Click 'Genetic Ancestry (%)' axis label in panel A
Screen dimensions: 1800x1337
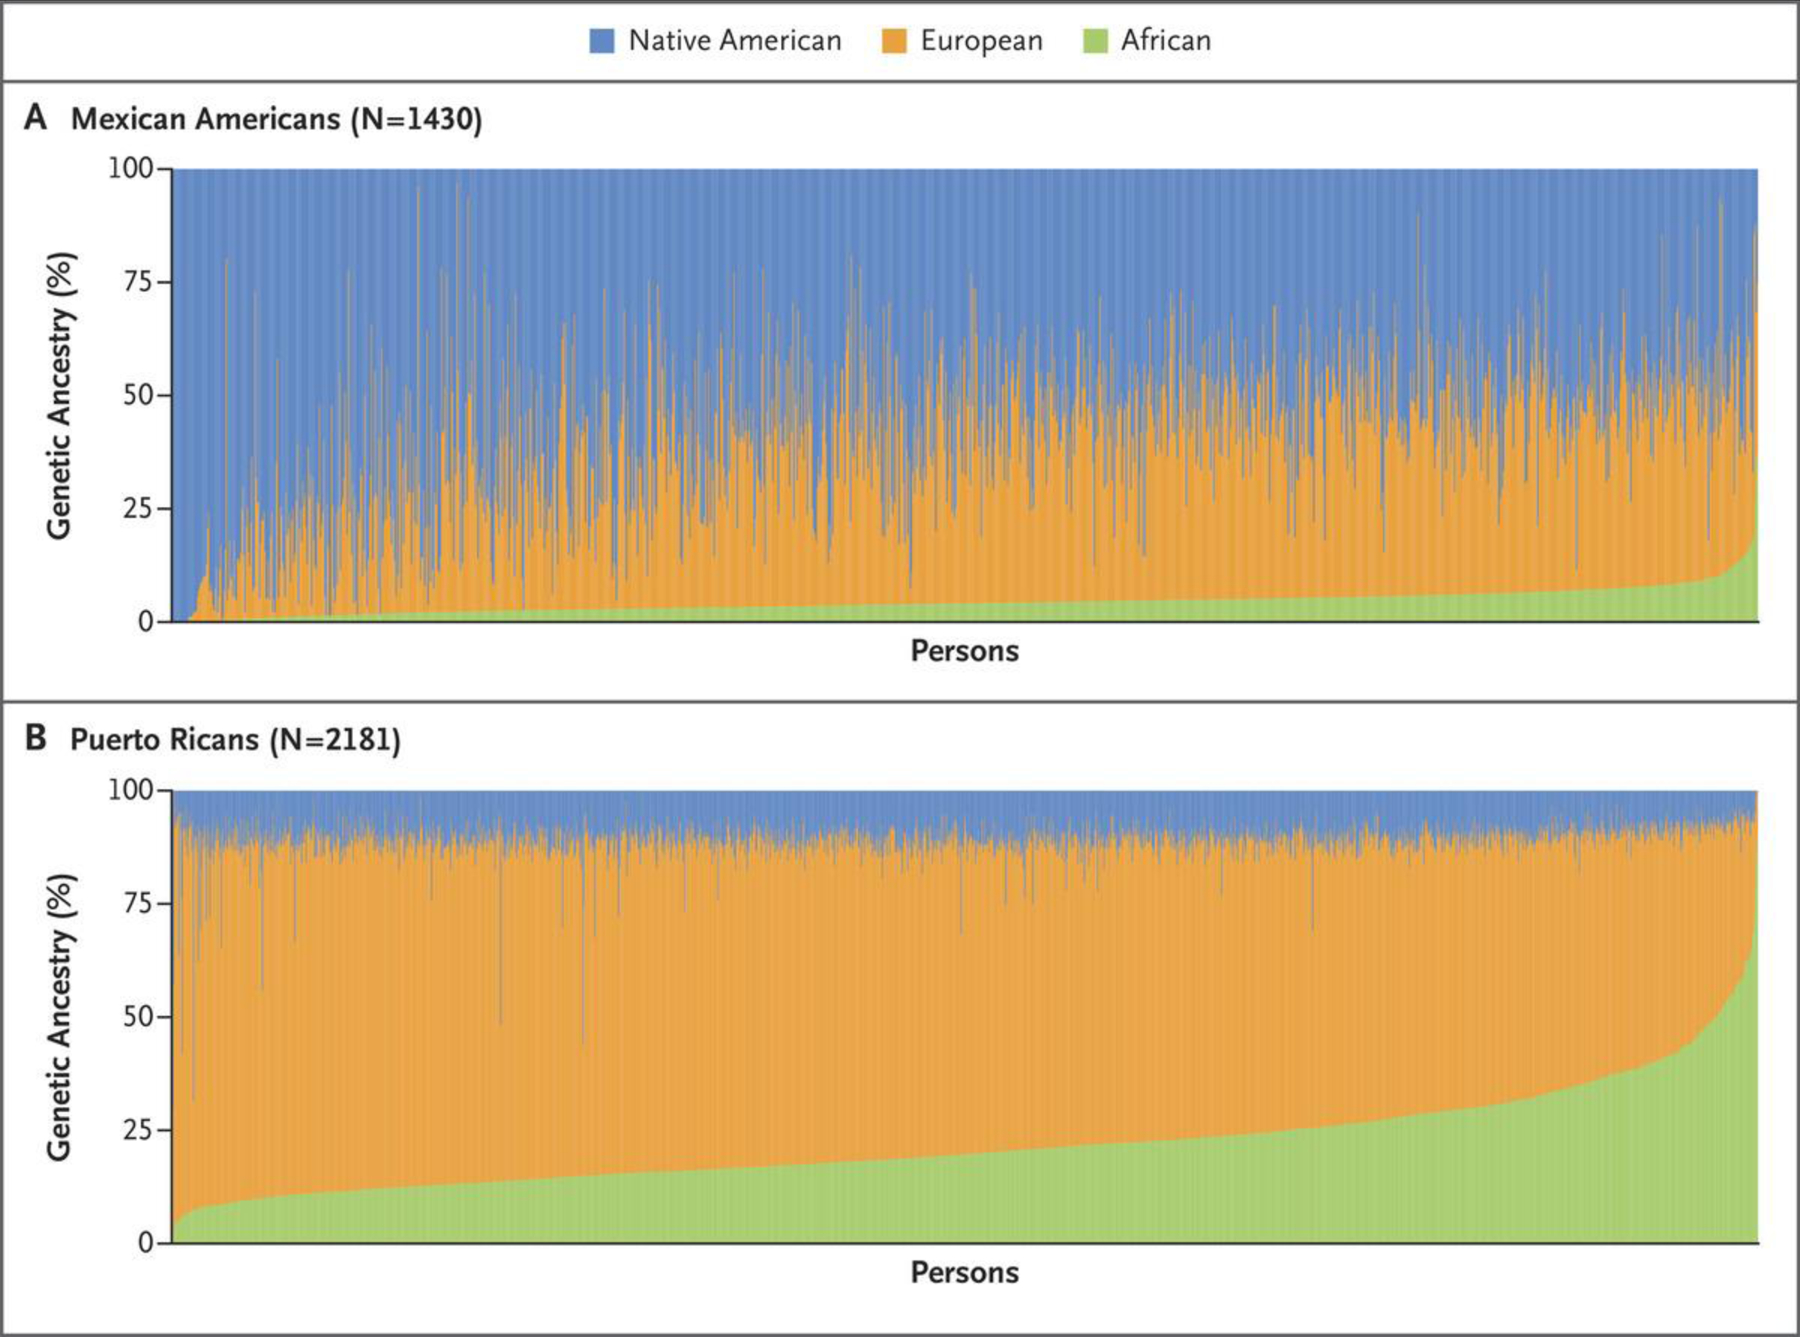(x=60, y=396)
